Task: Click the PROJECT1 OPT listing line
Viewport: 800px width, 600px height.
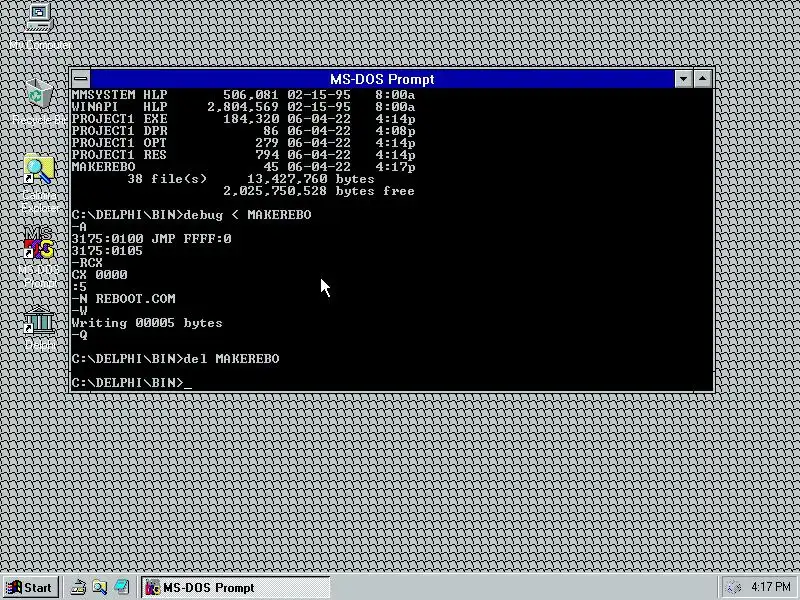Action: pos(243,143)
